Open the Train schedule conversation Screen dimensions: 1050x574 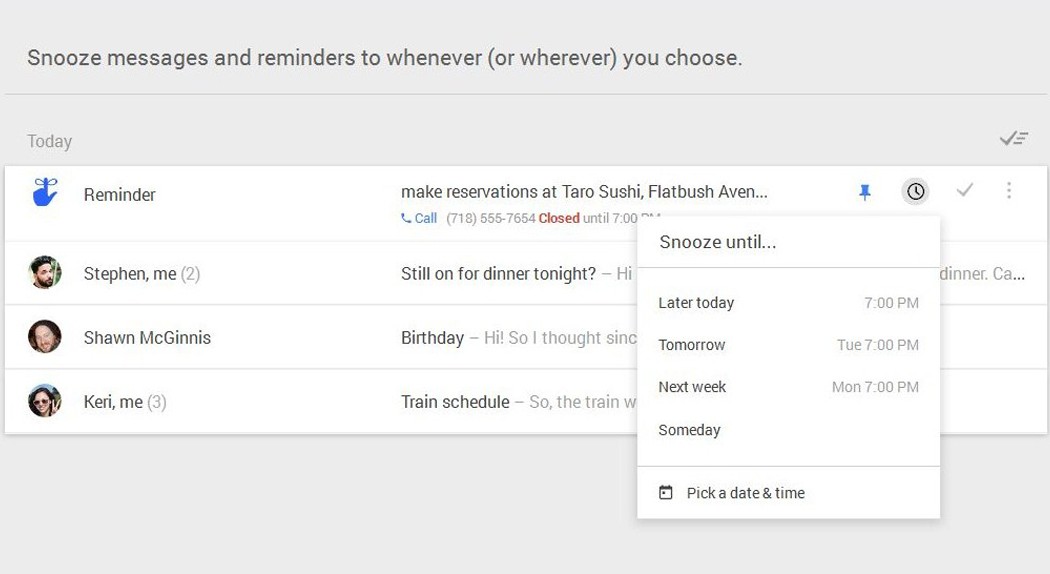[455, 402]
